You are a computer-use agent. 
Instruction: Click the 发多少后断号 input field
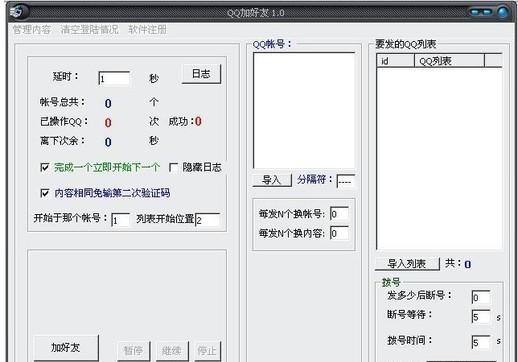click(481, 297)
